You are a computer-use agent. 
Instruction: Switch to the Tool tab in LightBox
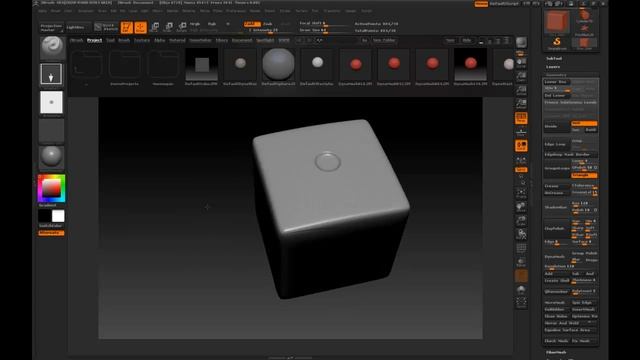click(110, 40)
